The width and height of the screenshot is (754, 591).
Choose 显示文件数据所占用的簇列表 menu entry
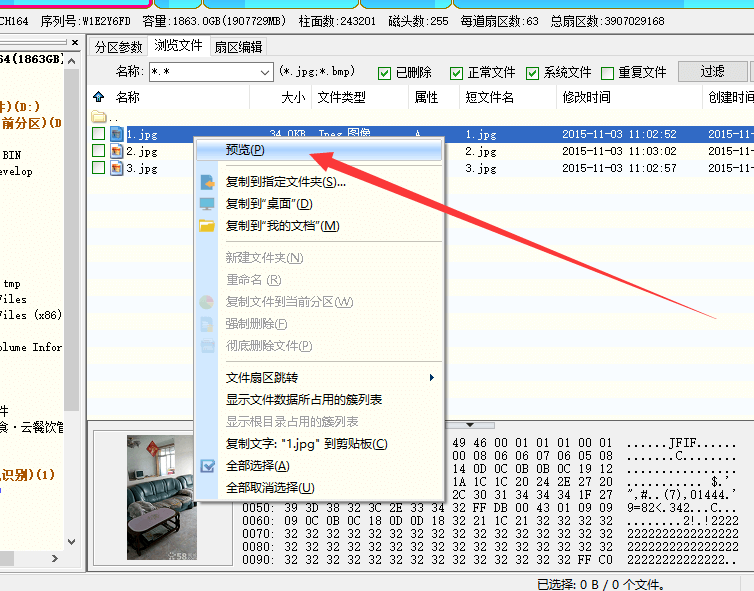[x=319, y=400]
